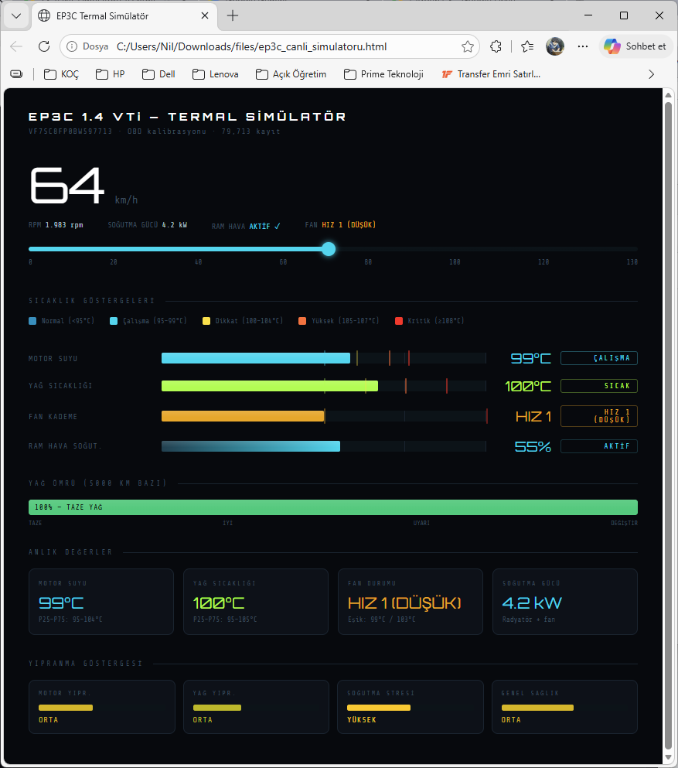Click the green yağ ömrü progress bar
The image size is (678, 768).
[333, 507]
